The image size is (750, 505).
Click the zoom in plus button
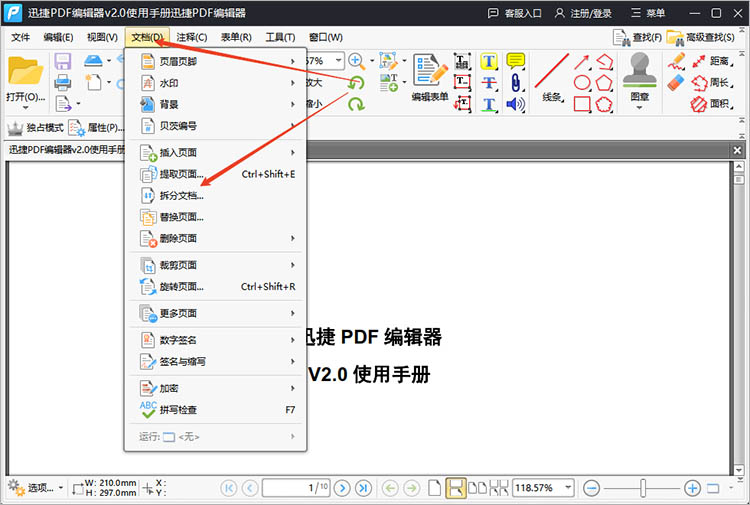tap(692, 488)
